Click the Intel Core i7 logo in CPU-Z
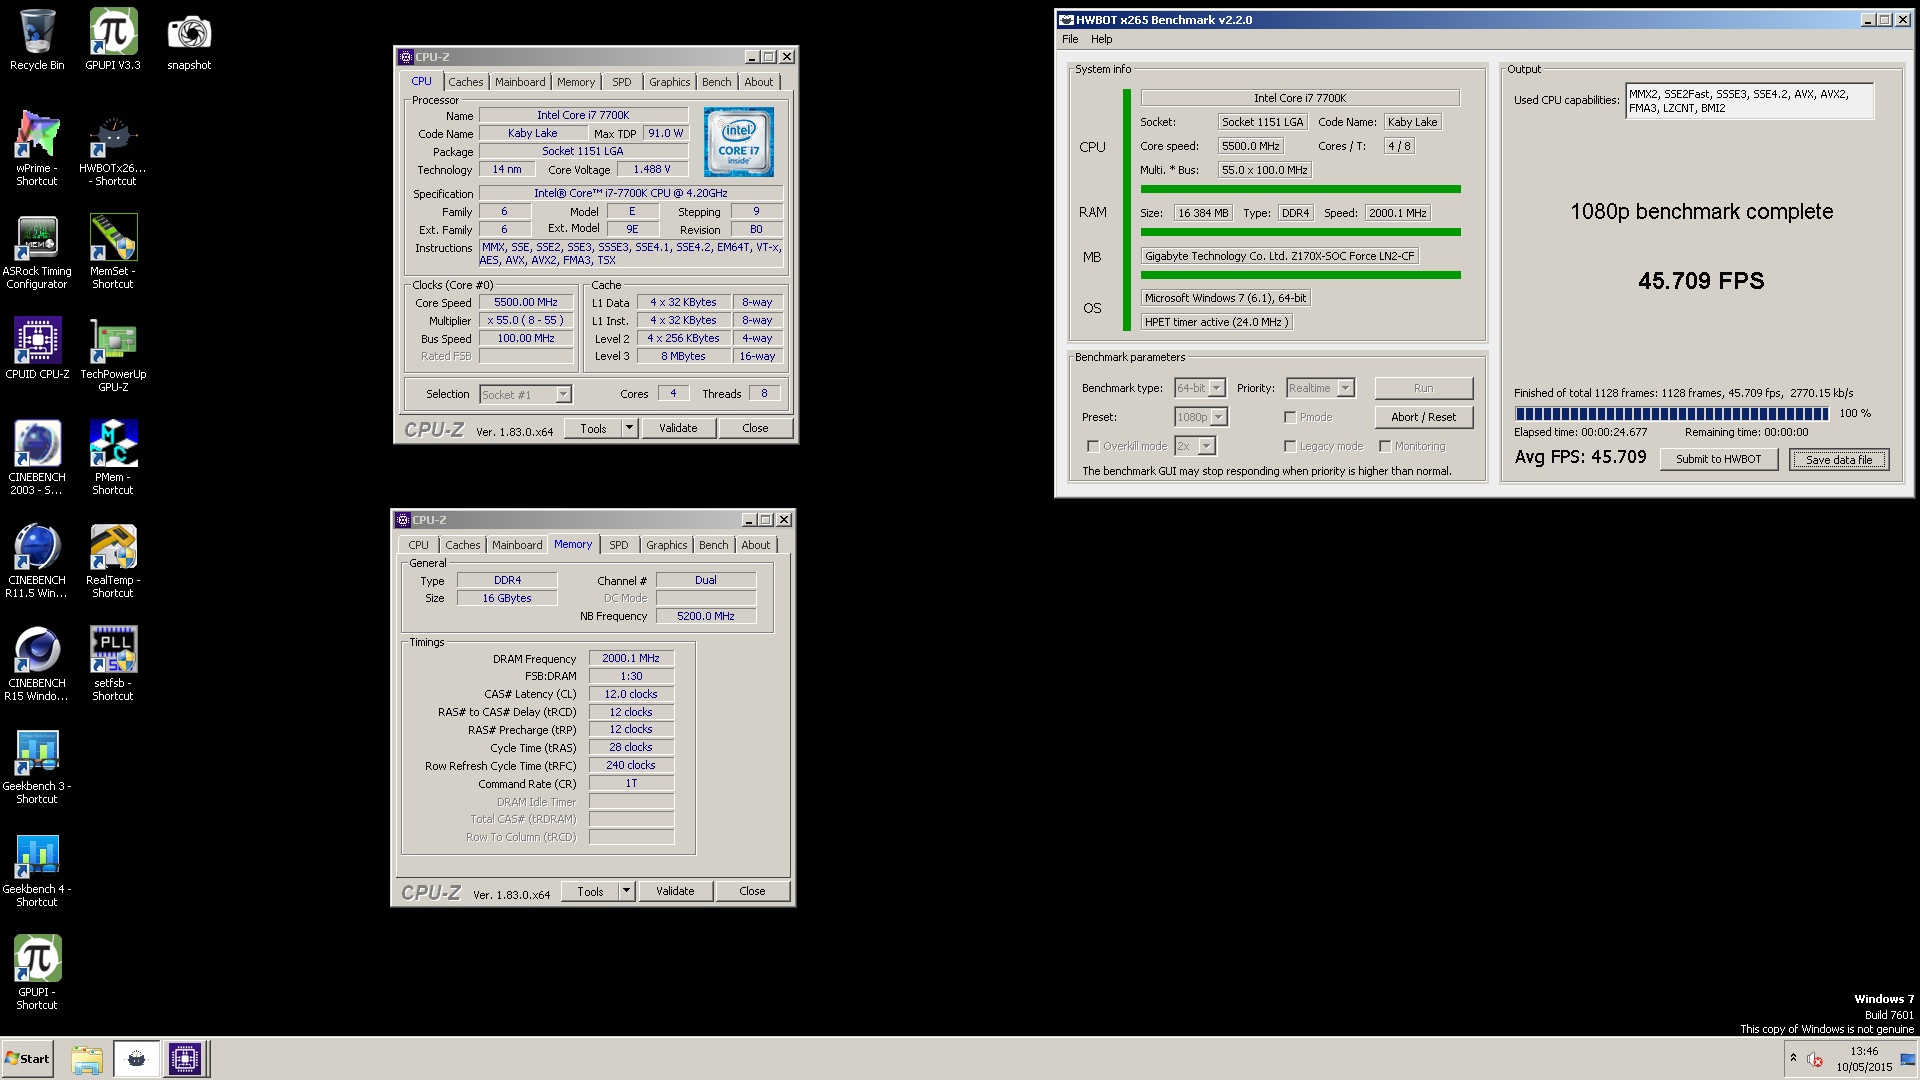The height and width of the screenshot is (1080, 1920). (x=738, y=143)
